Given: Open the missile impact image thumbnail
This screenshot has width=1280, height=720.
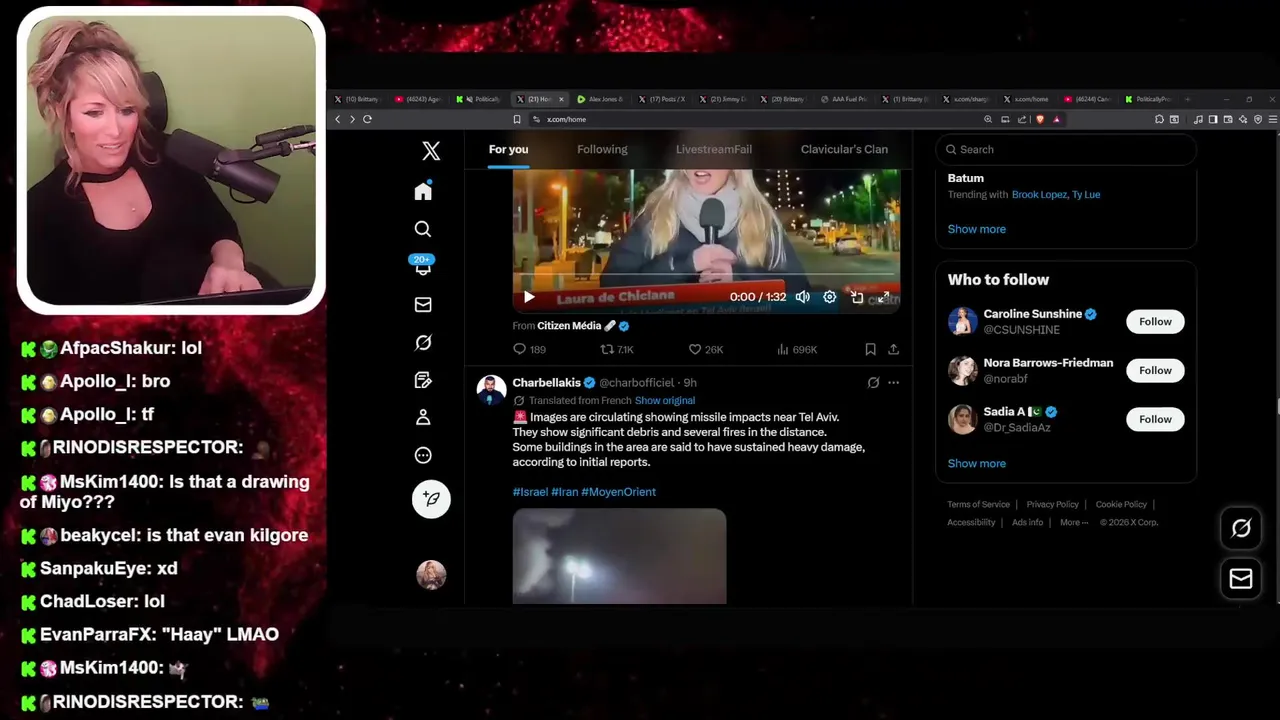Looking at the screenshot, I should pos(619,556).
